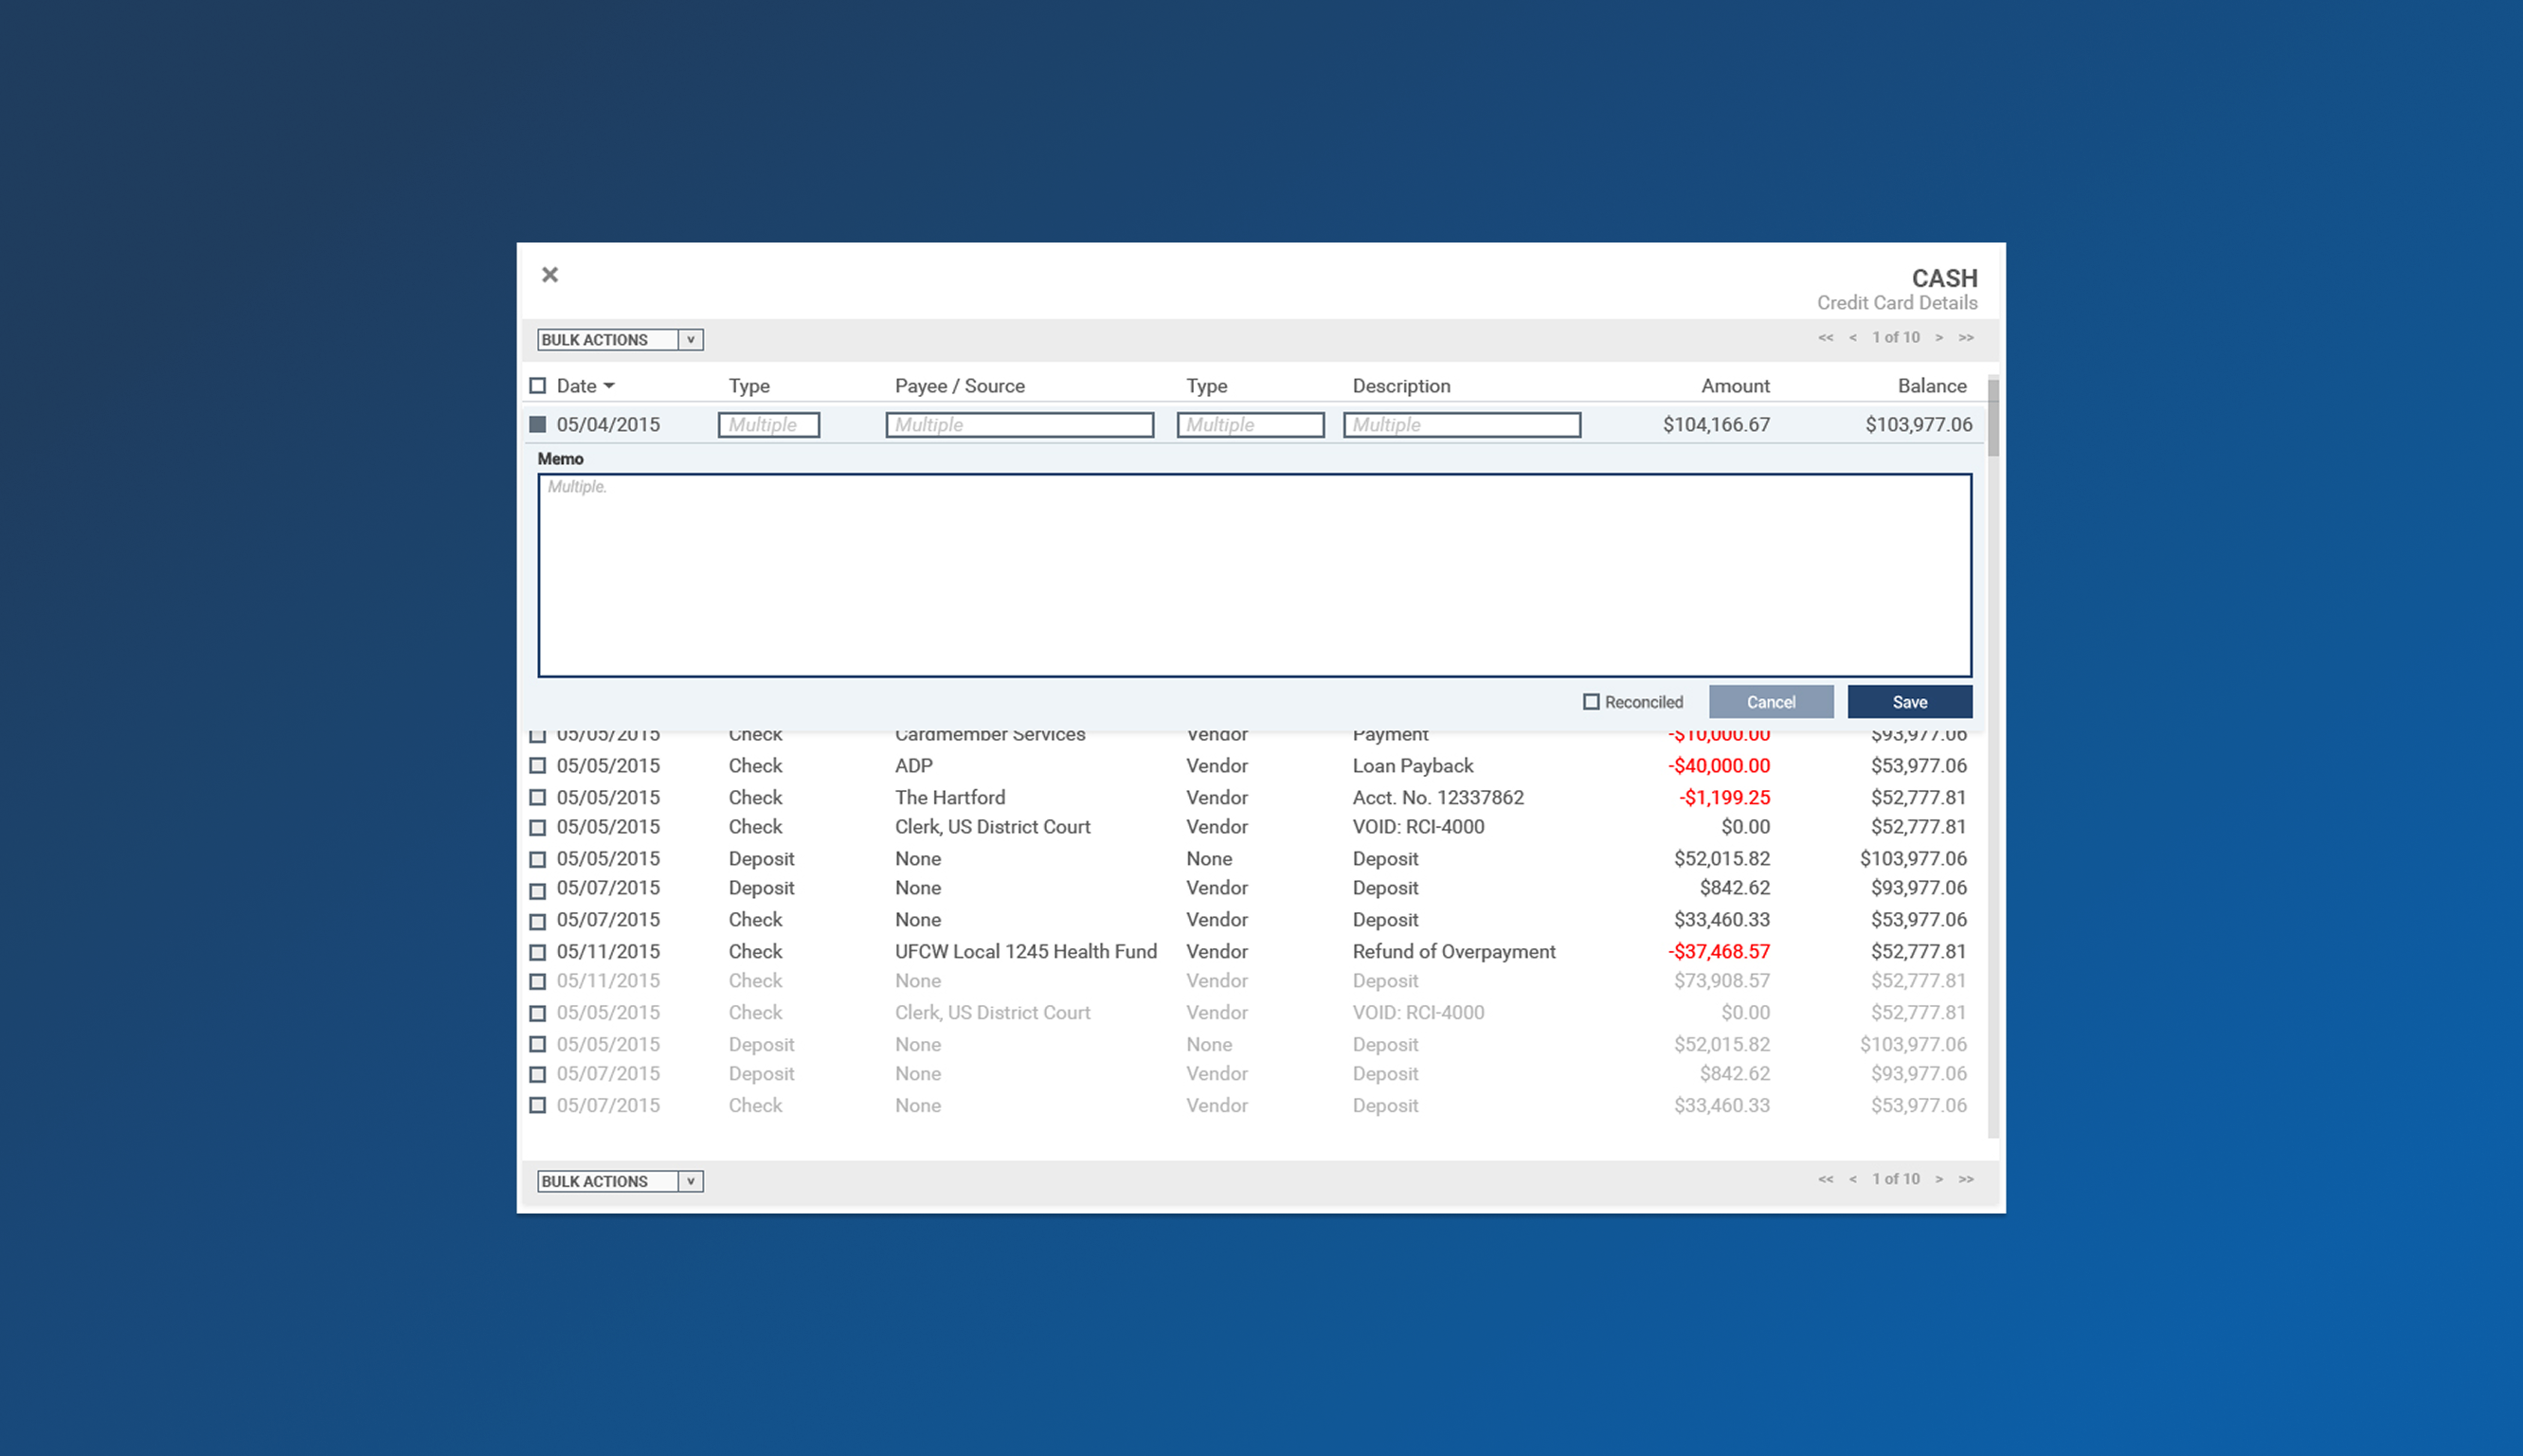Go to previous page using top < icon
Image resolution: width=2523 pixels, height=1456 pixels.
(x=1853, y=338)
